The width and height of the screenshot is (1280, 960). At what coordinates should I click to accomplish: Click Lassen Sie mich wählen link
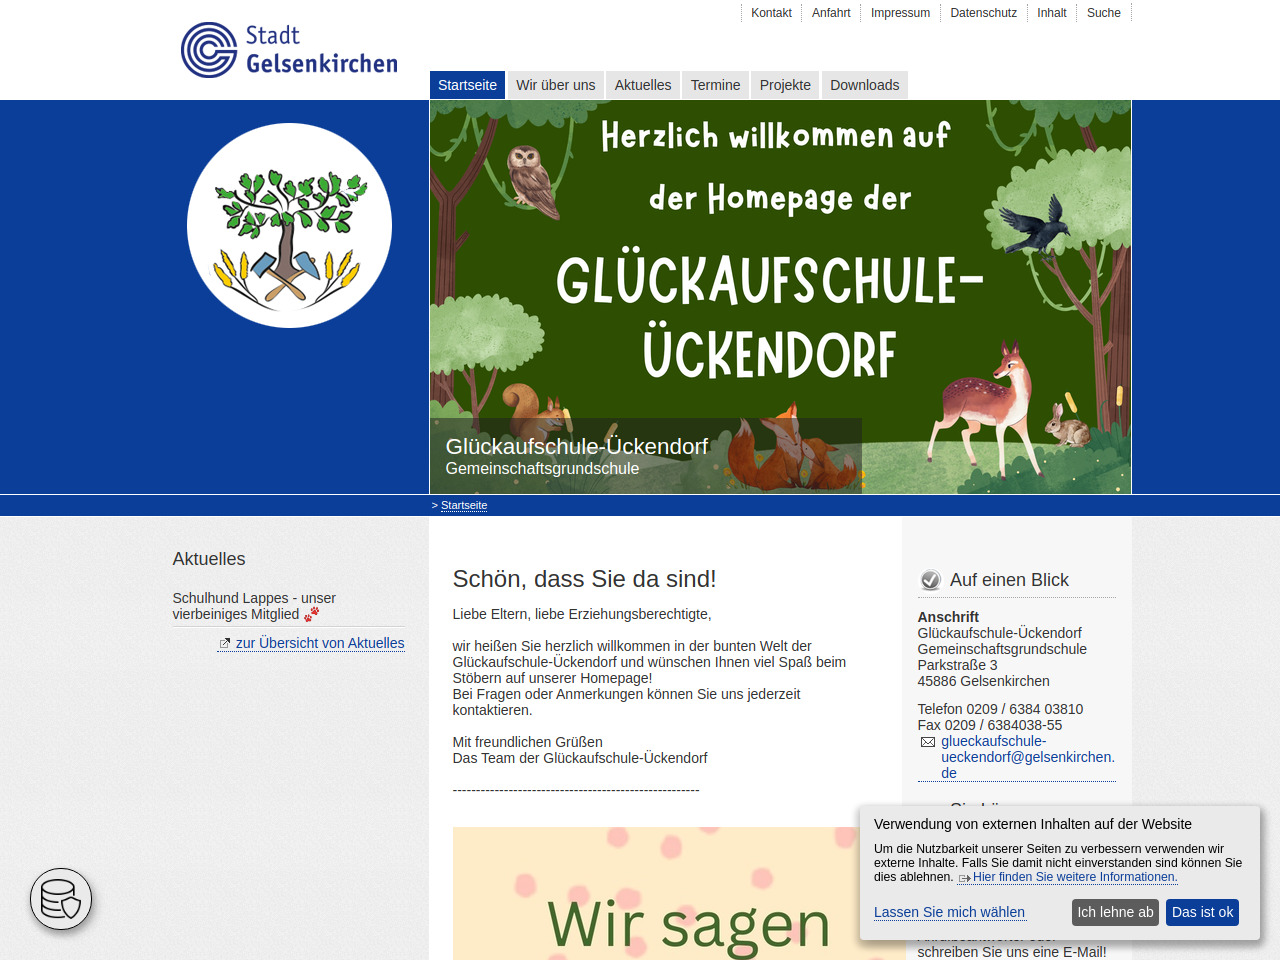point(949,912)
